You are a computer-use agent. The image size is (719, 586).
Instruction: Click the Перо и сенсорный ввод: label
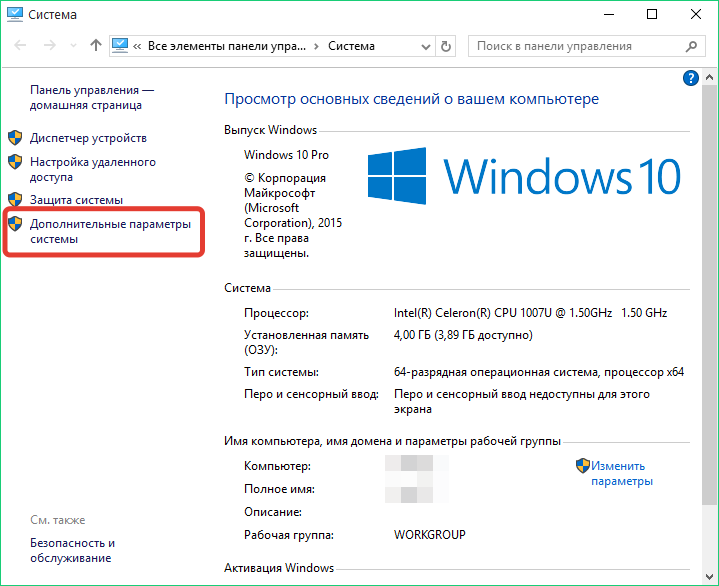311,394
